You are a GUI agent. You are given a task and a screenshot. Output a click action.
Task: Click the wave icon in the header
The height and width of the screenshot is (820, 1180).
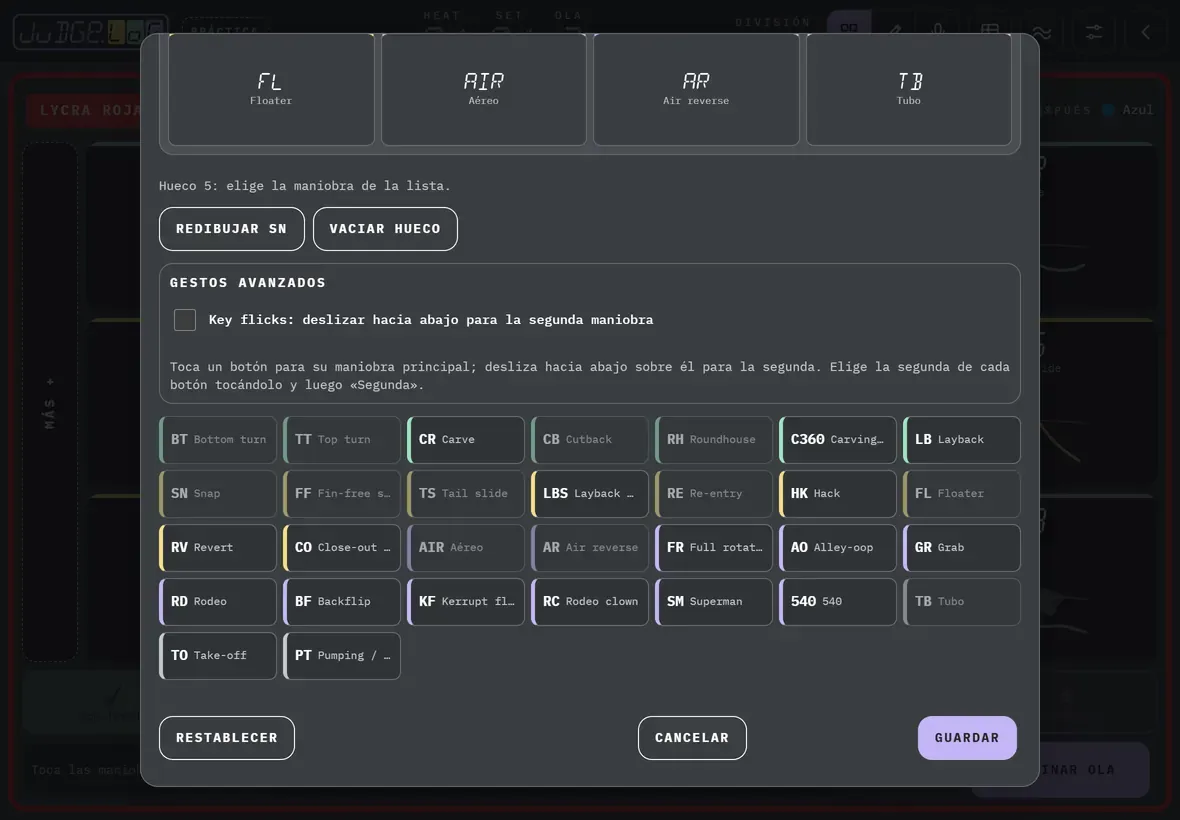pos(1042,32)
